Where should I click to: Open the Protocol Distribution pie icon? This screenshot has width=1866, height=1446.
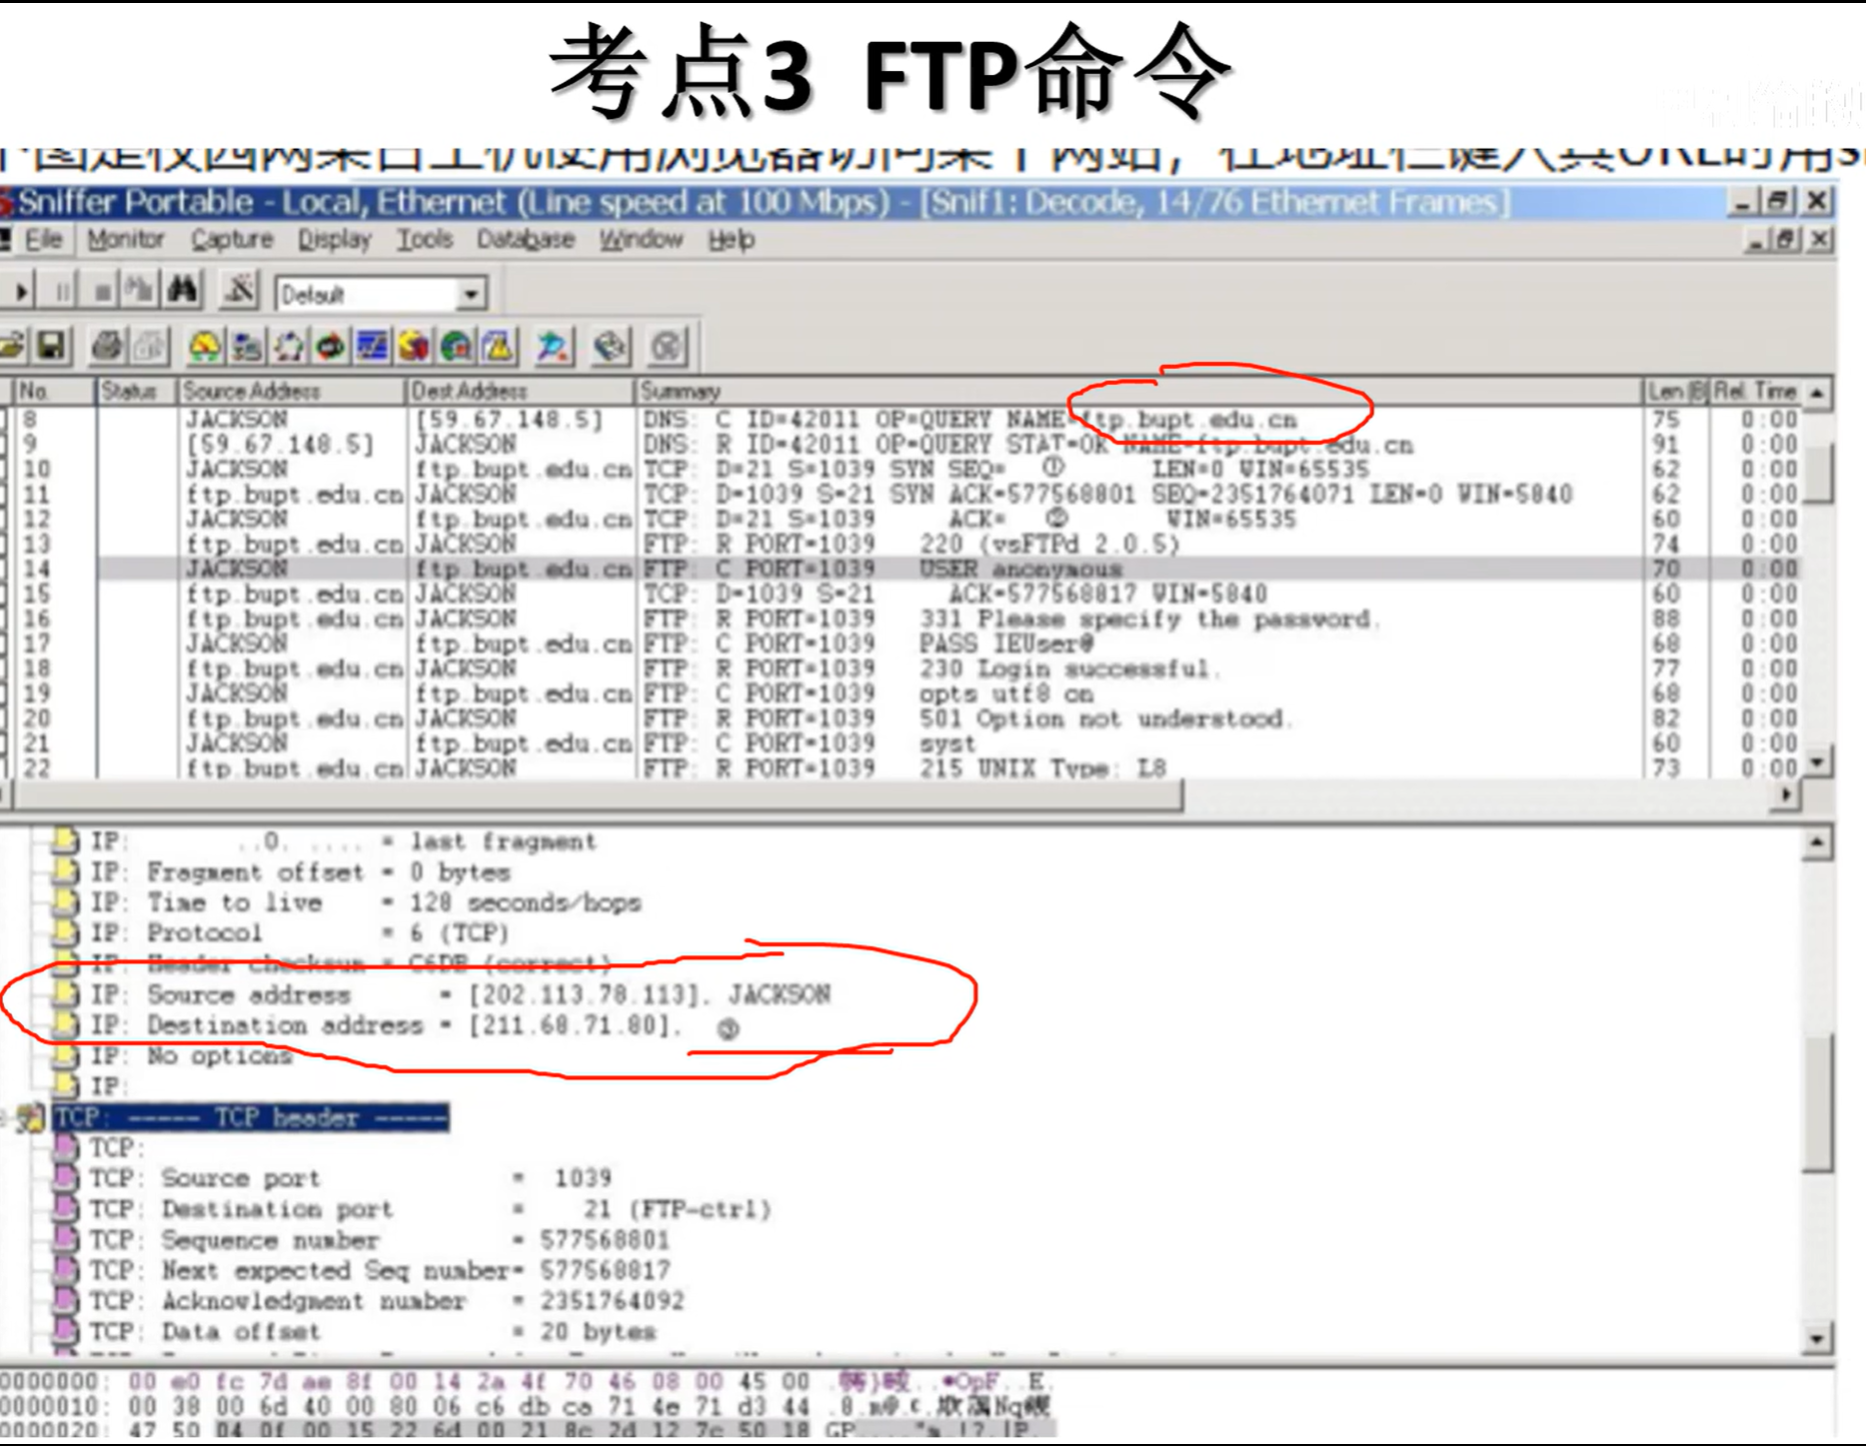pos(414,347)
